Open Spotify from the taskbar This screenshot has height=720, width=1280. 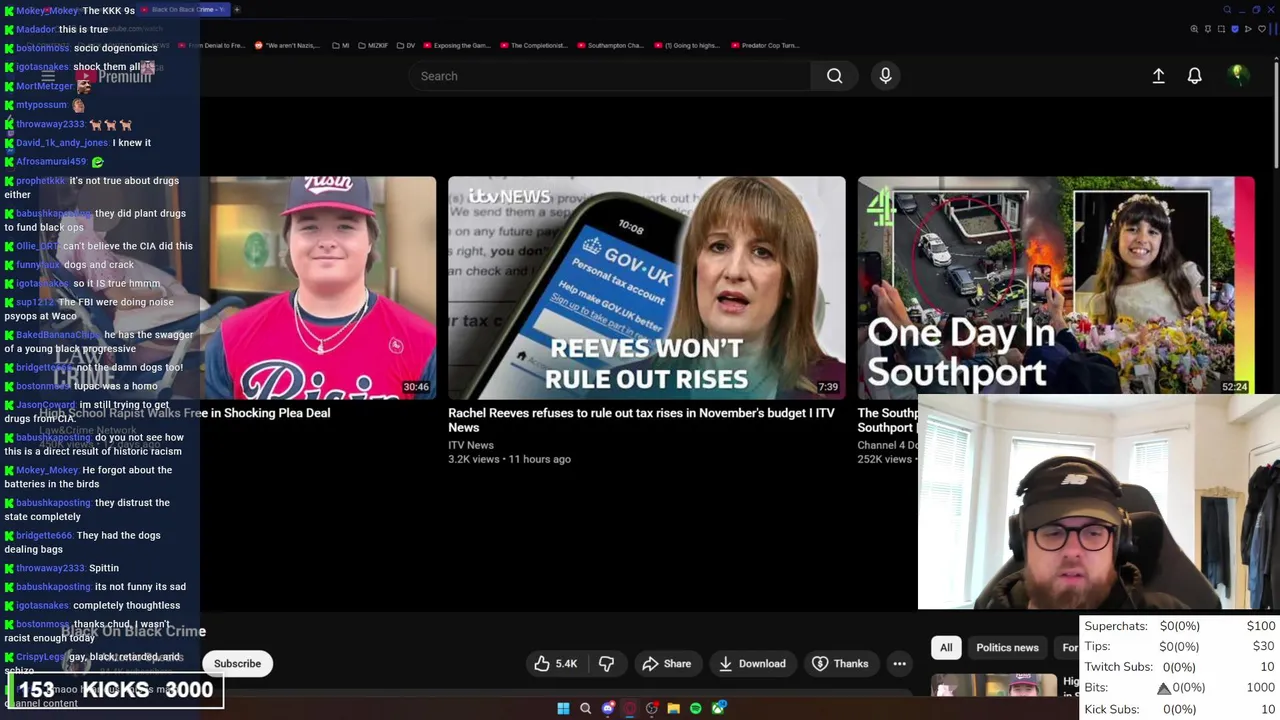(x=696, y=709)
